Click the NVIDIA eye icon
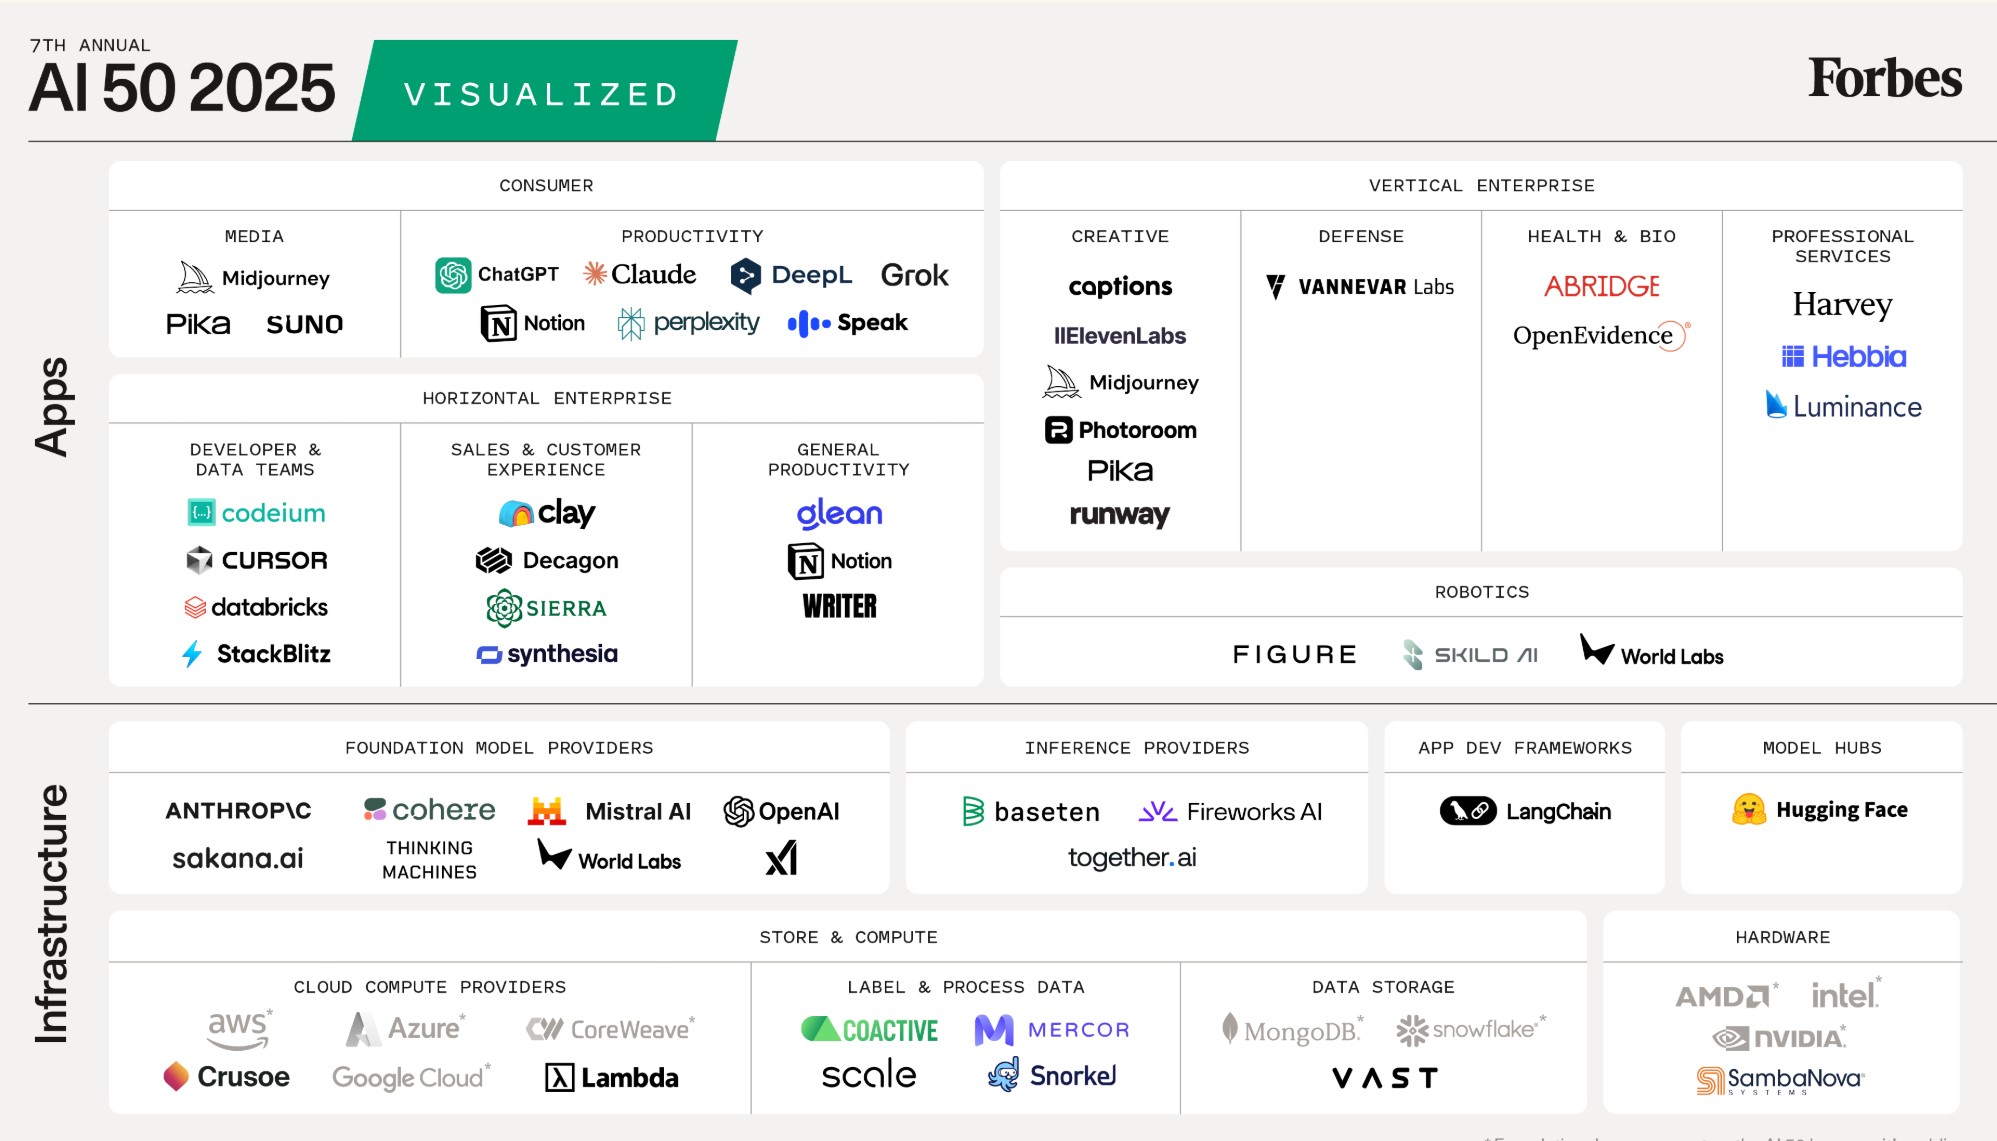Viewport: 1997px width, 1141px height. [x=1731, y=1038]
